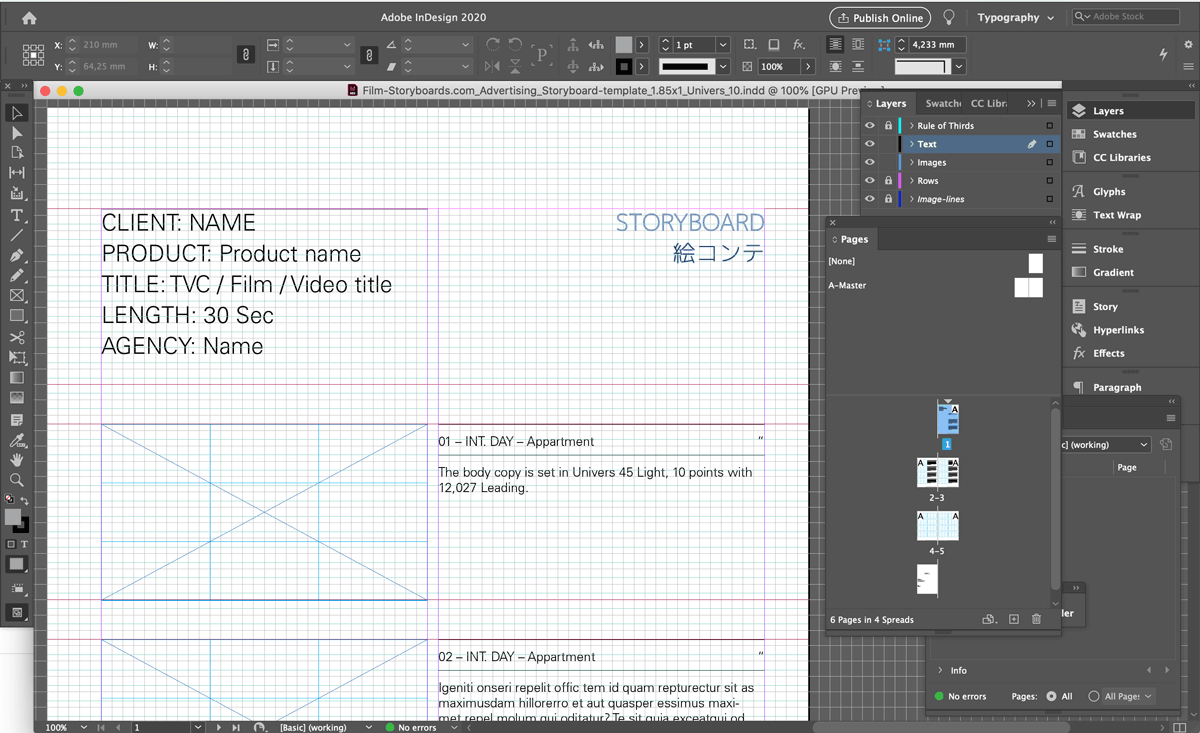The image size is (1200, 733).
Task: Click the create new page icon
Action: click(x=1013, y=620)
